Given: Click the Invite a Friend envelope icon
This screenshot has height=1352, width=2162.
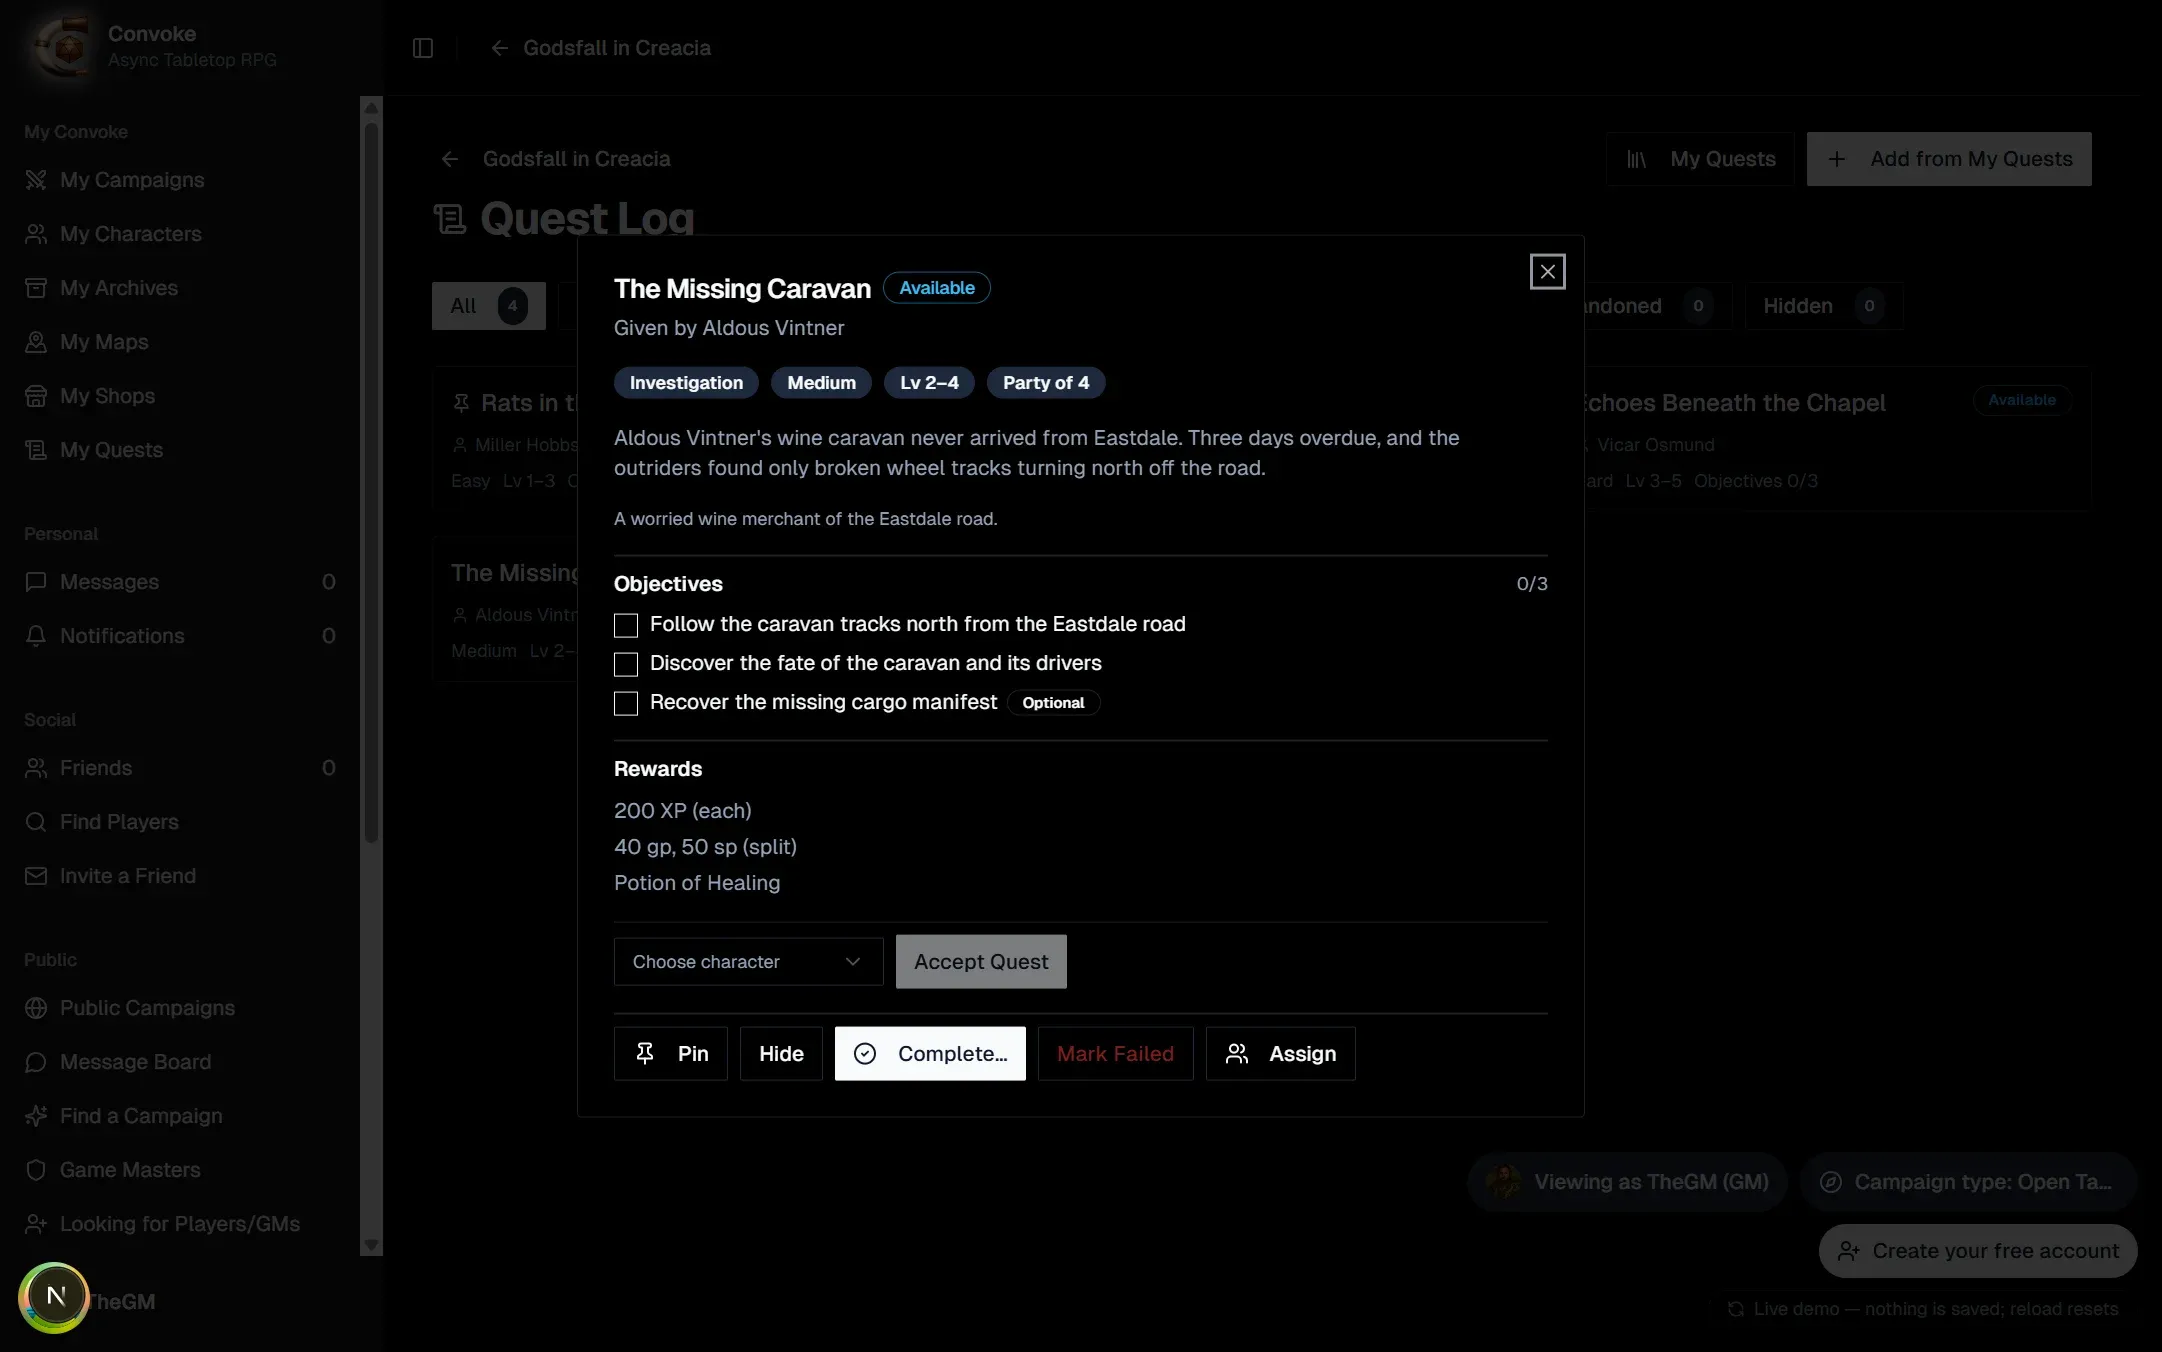Looking at the screenshot, I should click(36, 876).
